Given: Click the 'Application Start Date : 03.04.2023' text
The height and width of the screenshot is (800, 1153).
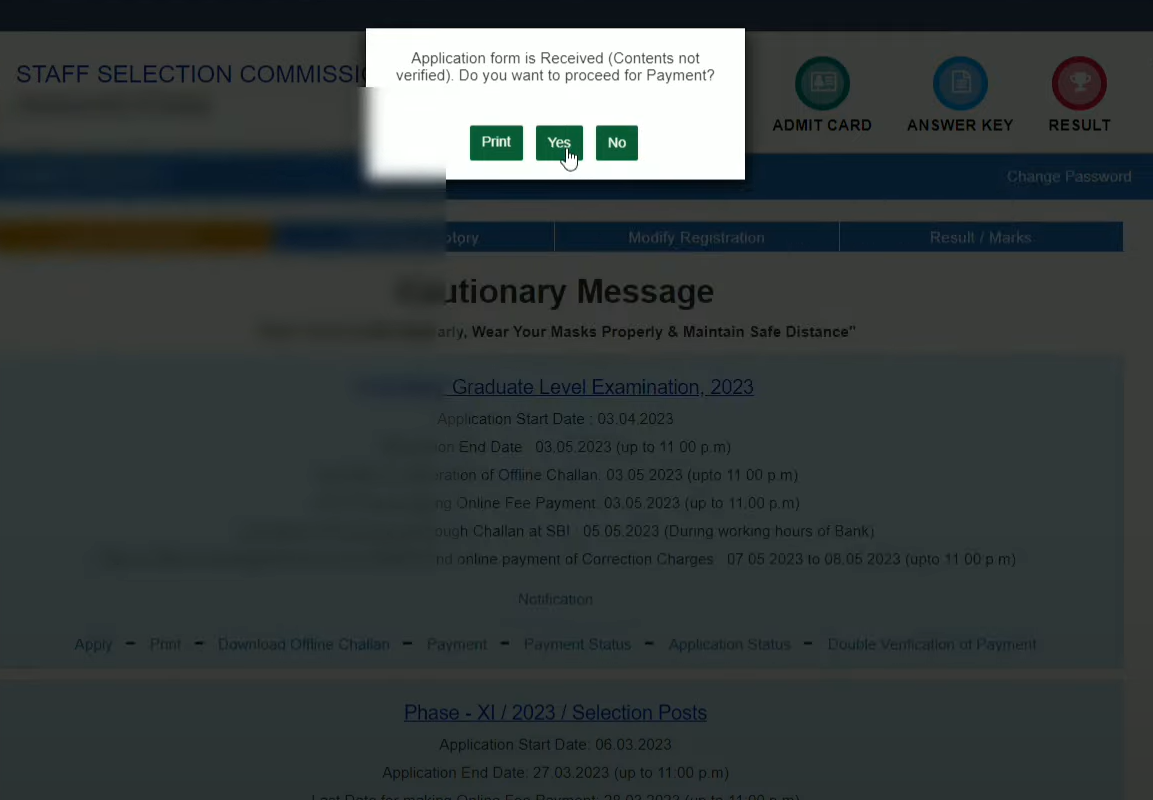Looking at the screenshot, I should (x=555, y=418).
